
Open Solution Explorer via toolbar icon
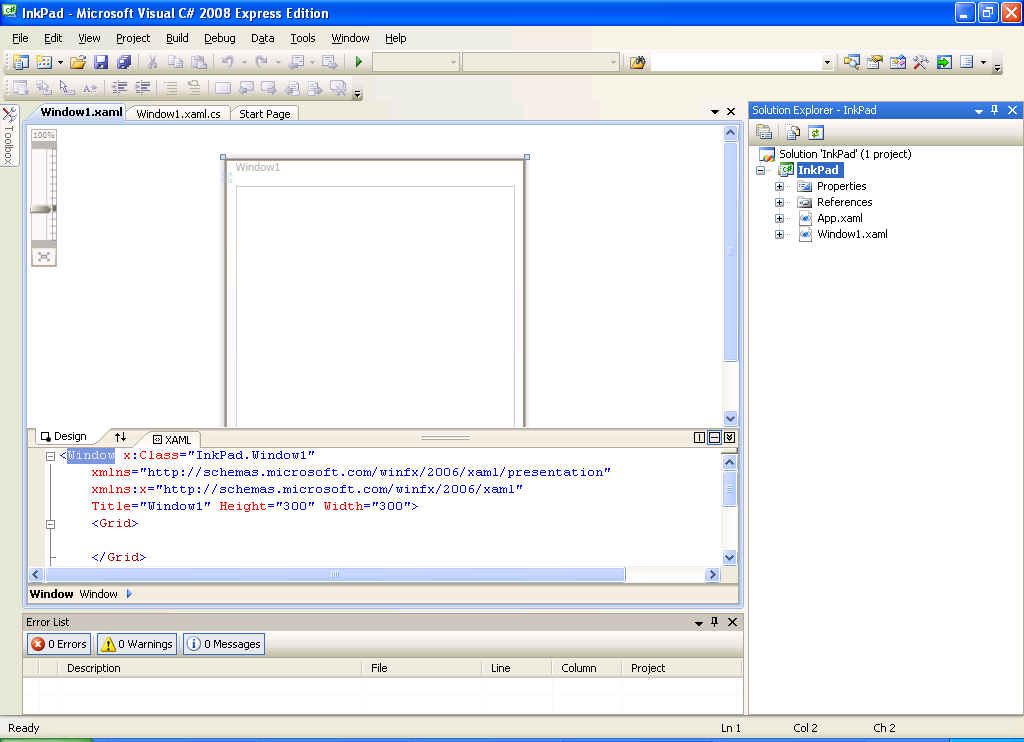coord(851,62)
